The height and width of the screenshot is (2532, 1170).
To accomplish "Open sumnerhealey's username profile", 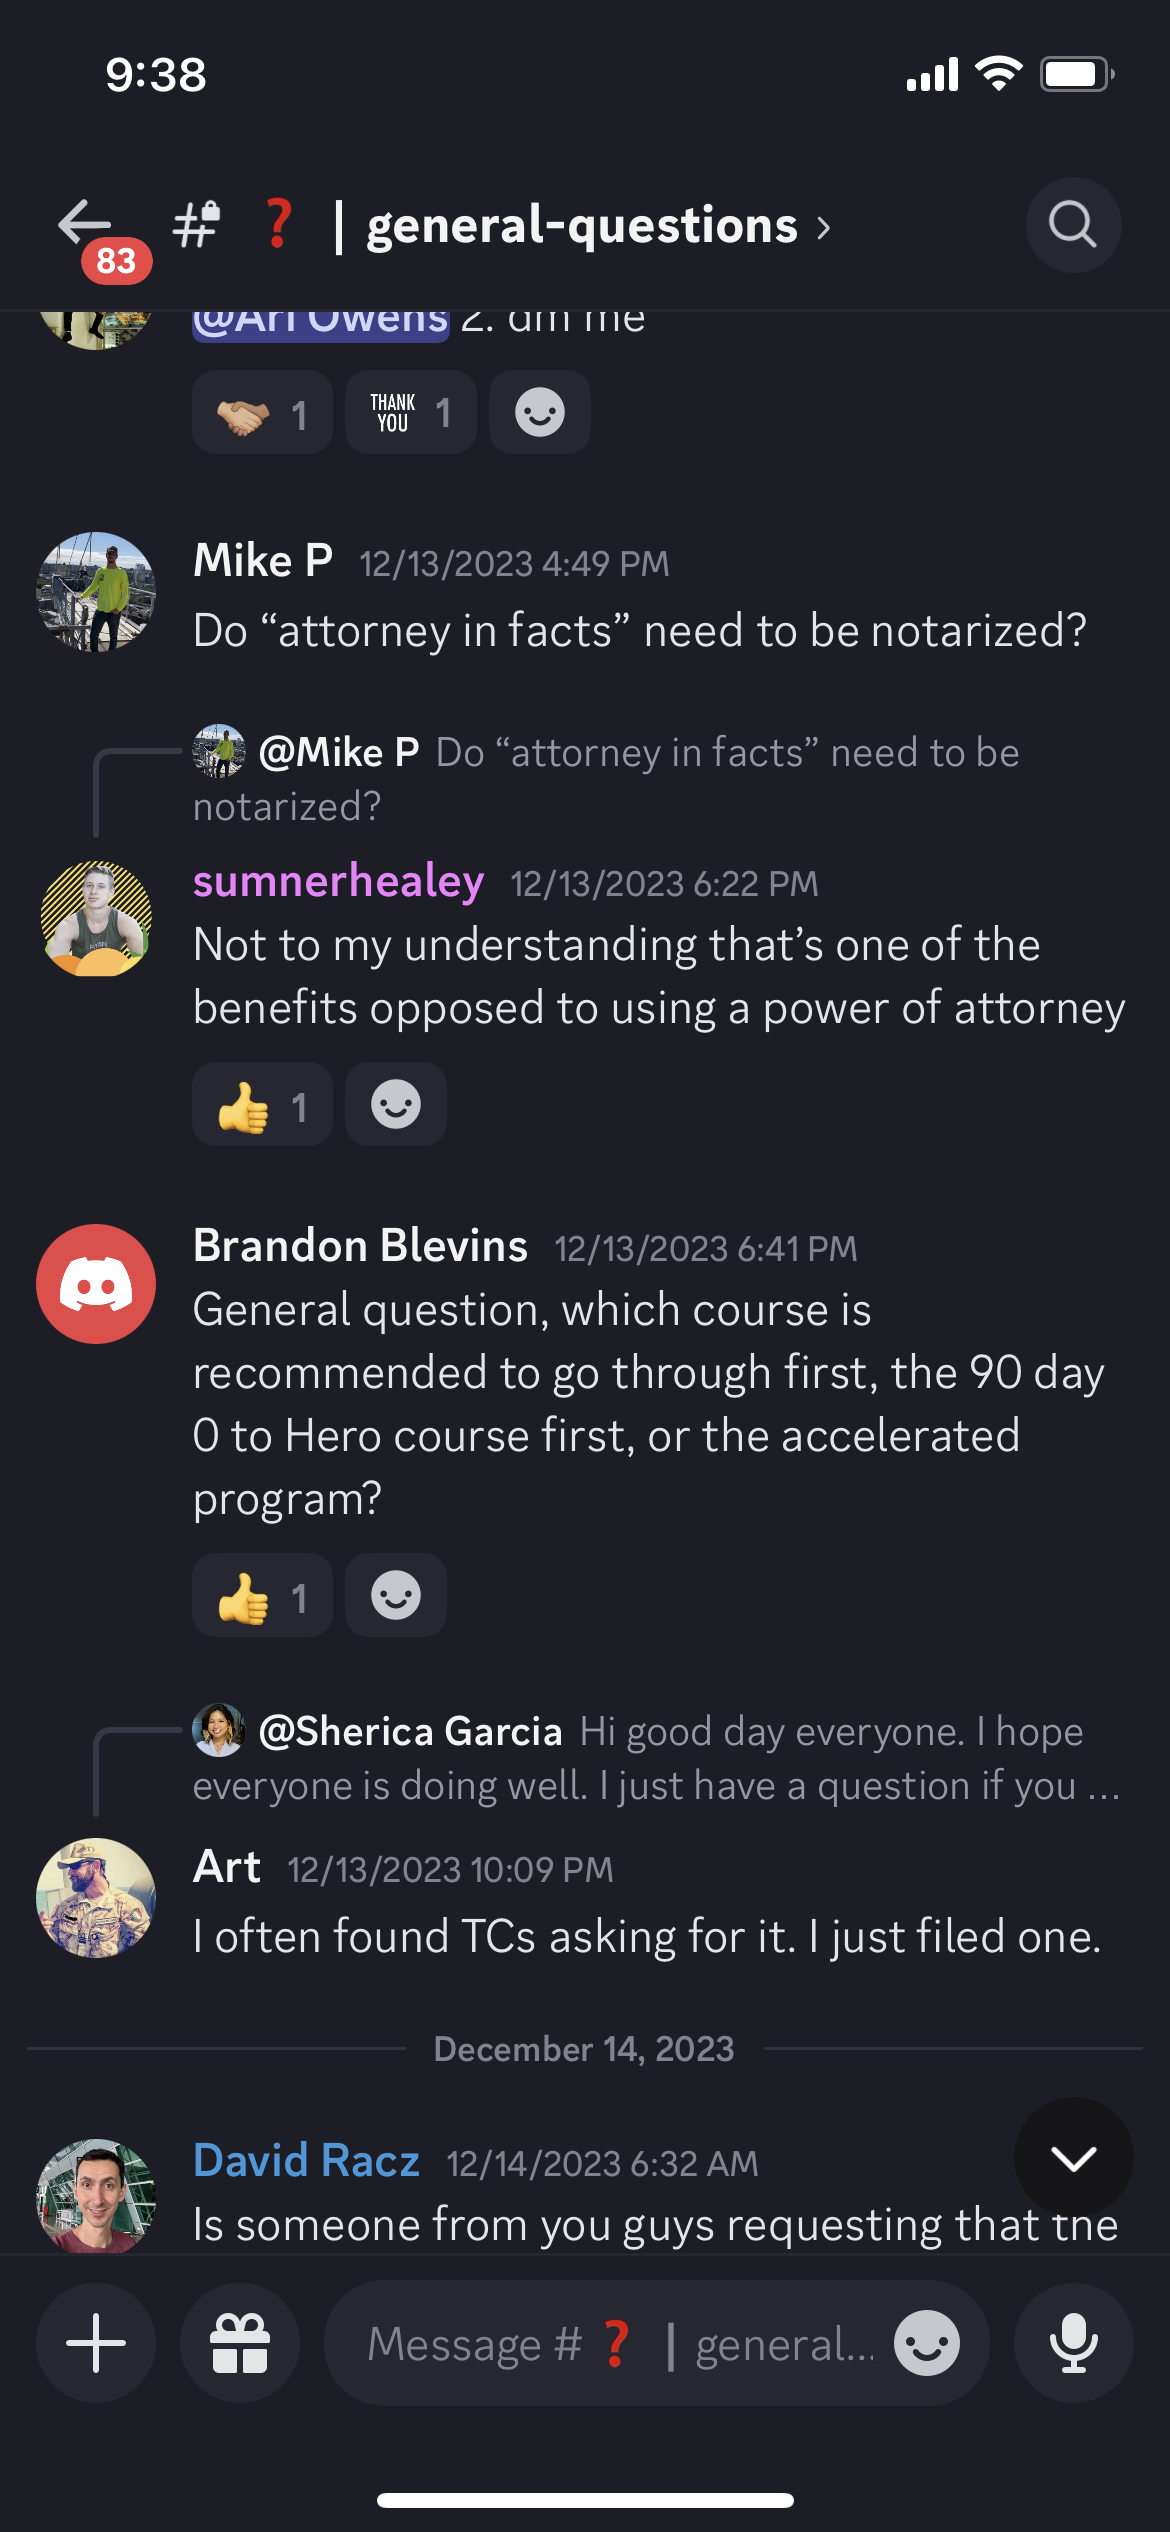I will 338,881.
